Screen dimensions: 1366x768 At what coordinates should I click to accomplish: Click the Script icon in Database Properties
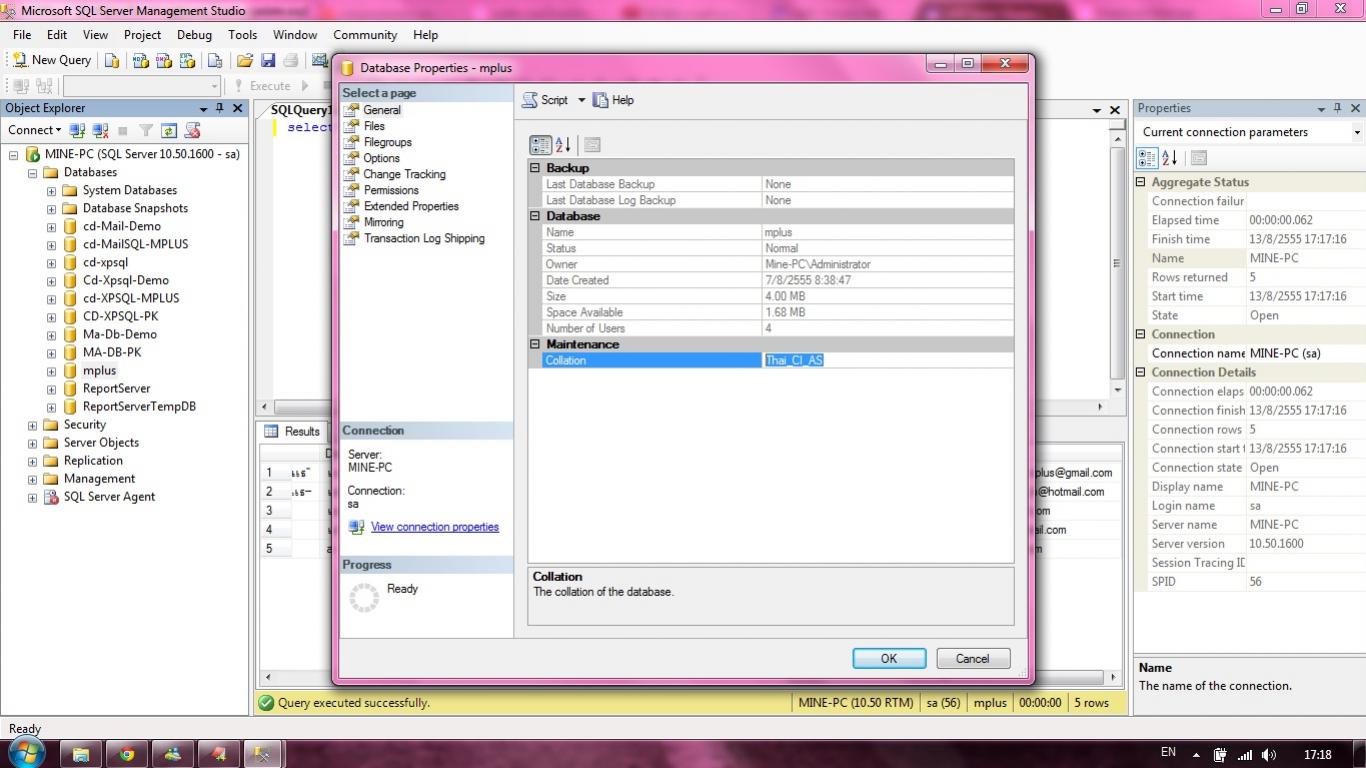[528, 100]
